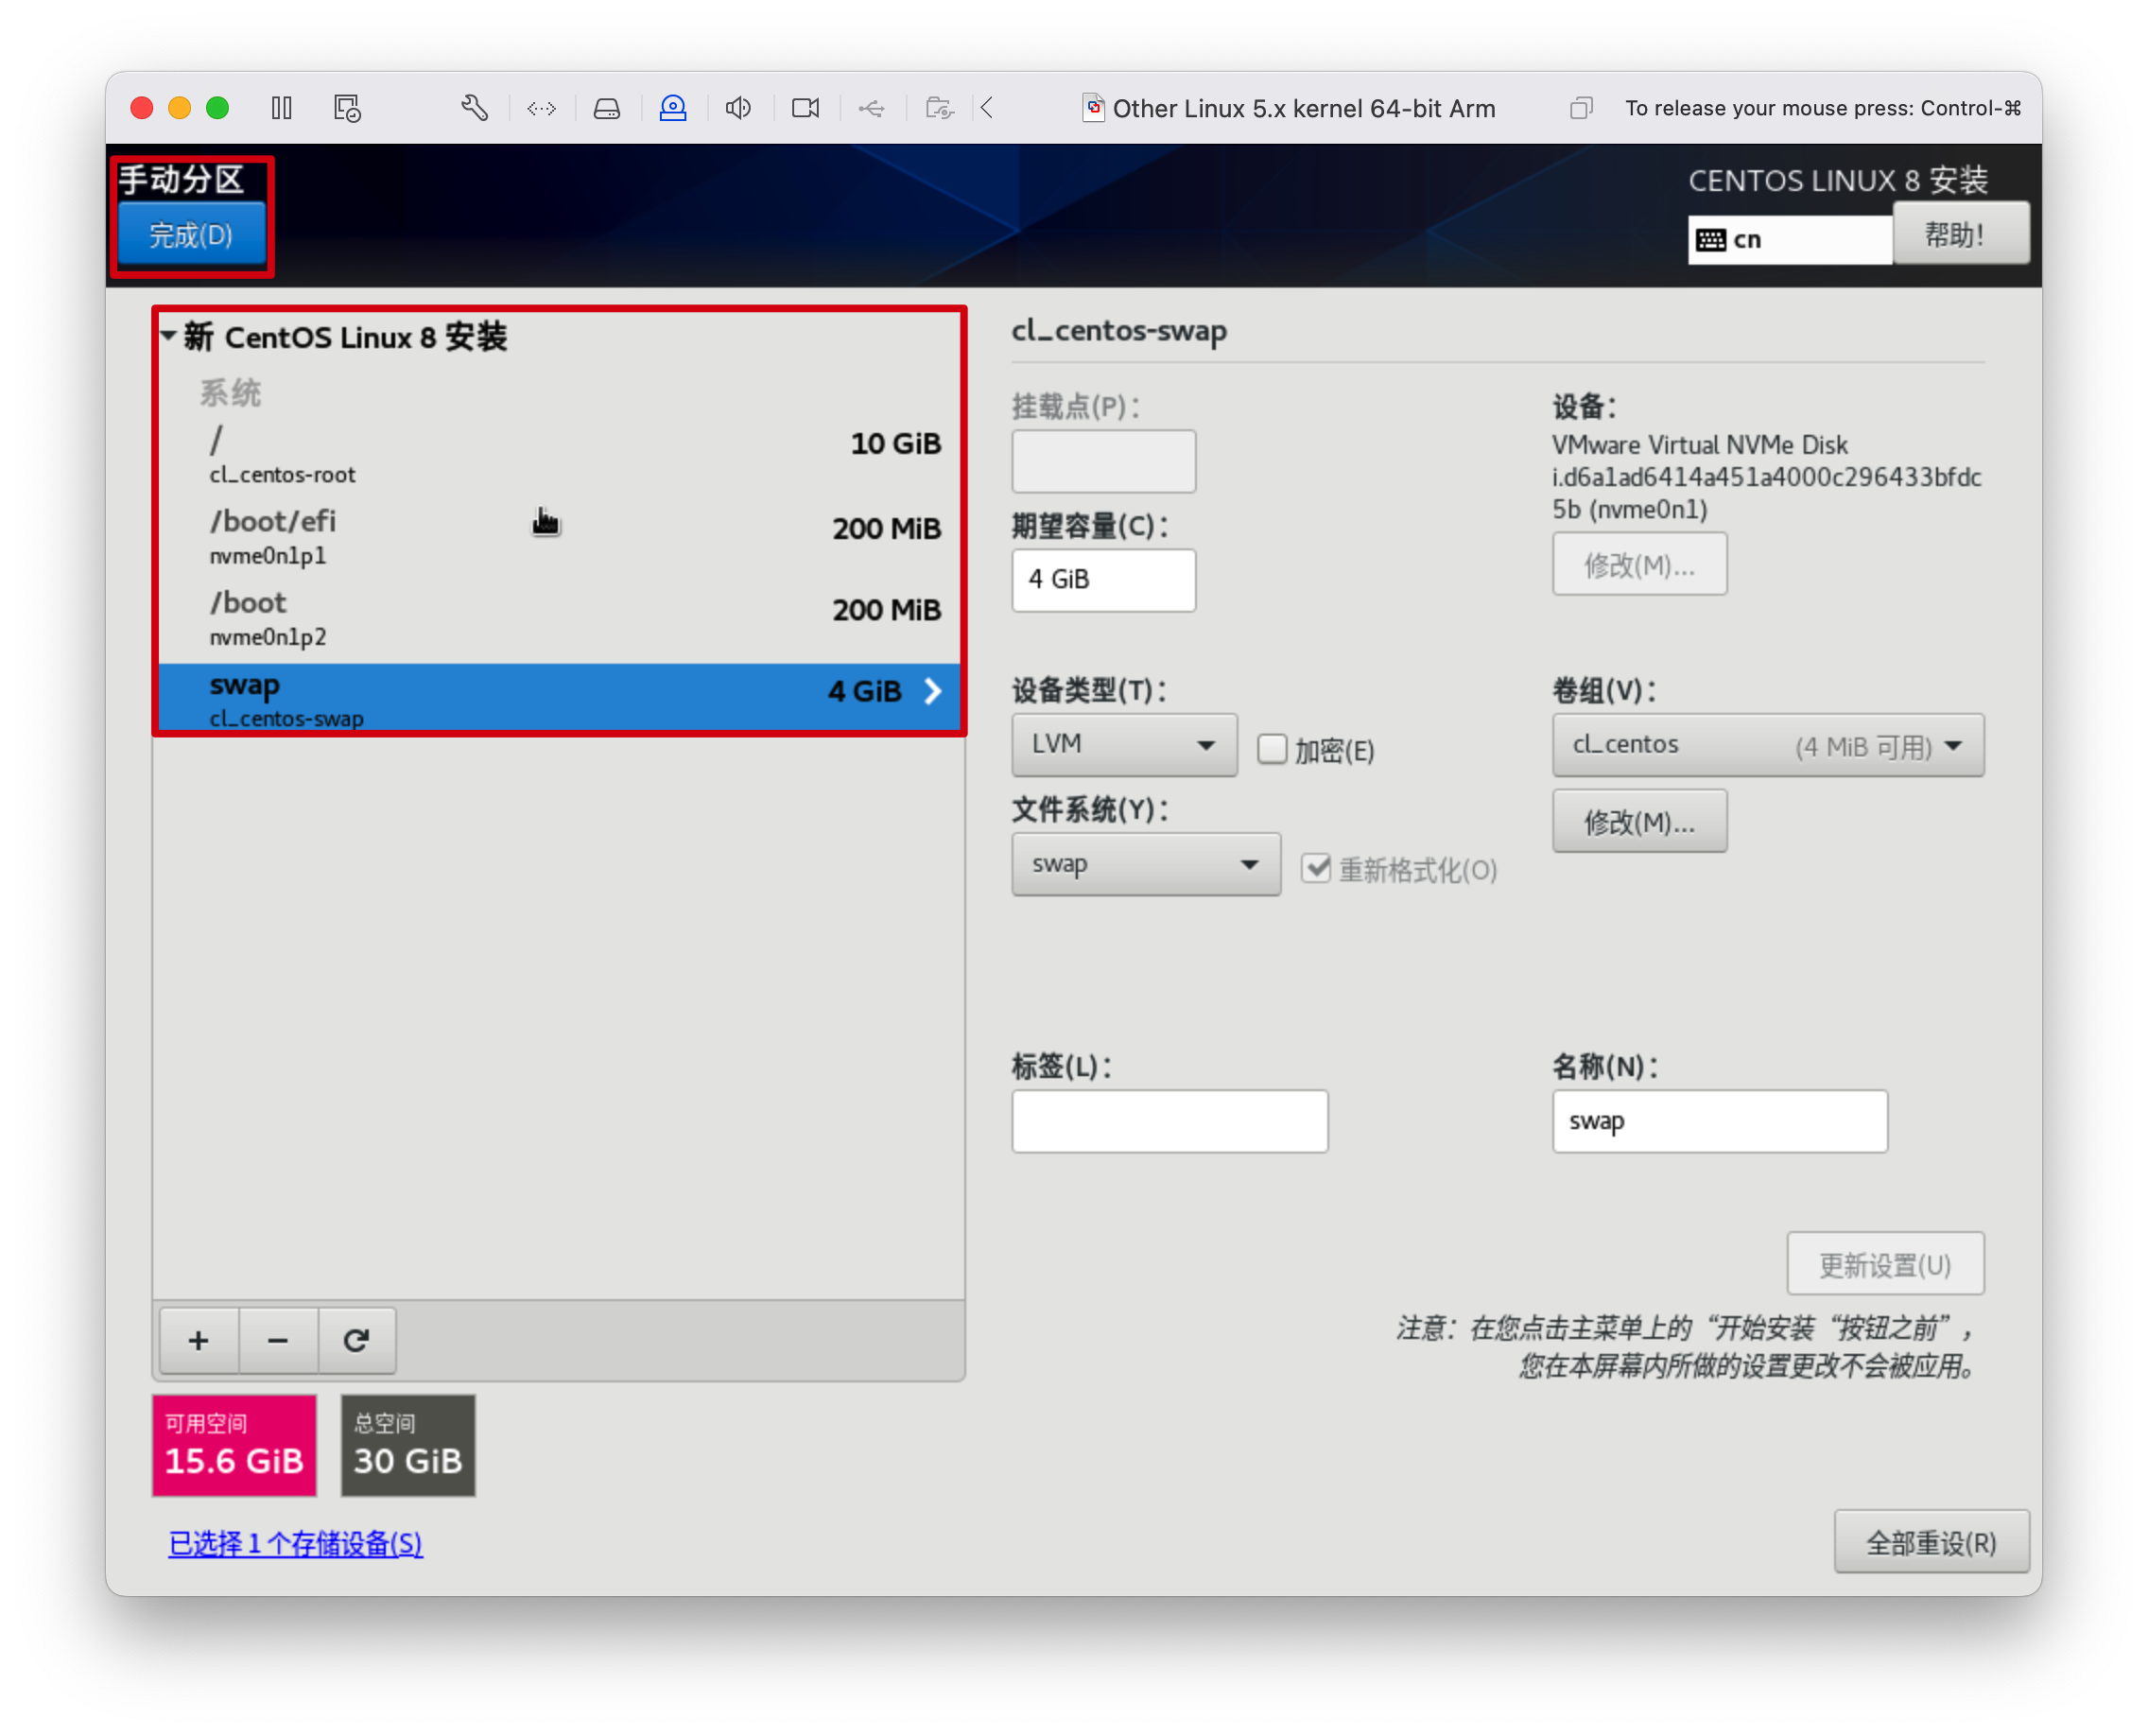
Task: Click the device 修改(M)... button
Action: [1640, 565]
